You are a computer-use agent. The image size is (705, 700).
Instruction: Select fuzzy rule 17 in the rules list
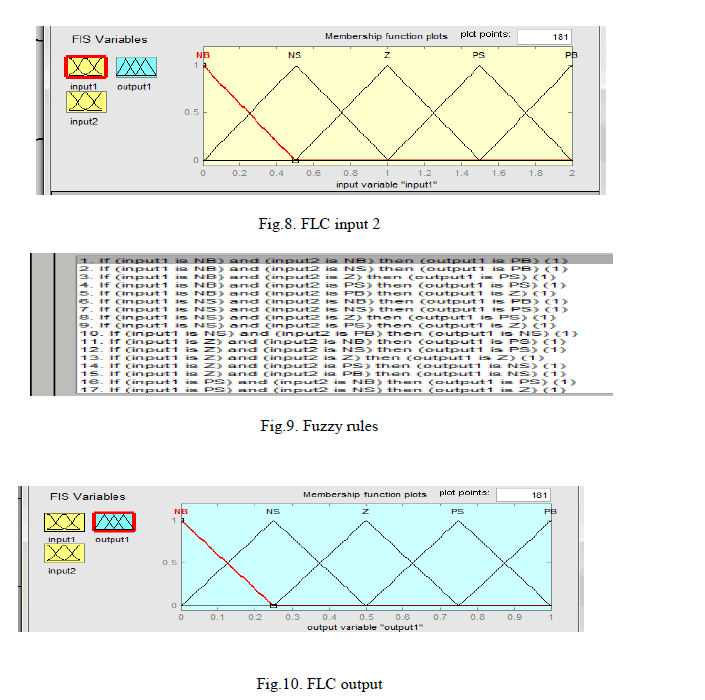click(322, 389)
